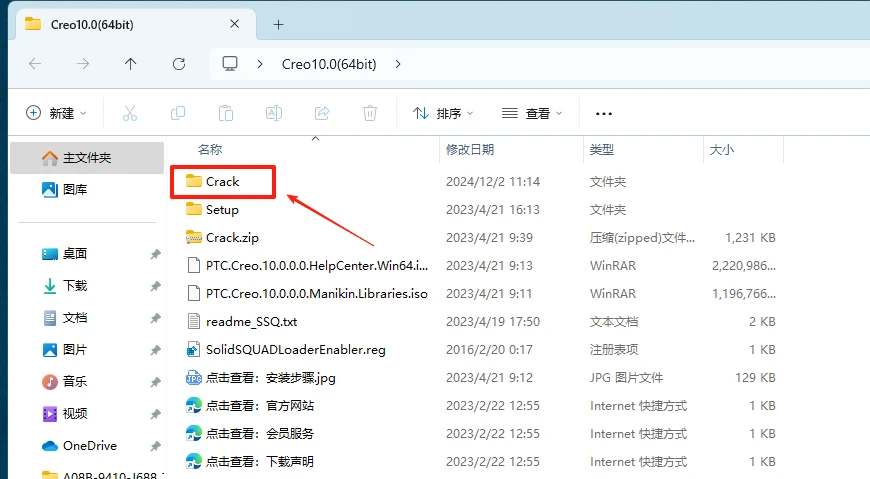Open 下载 in the sidebar

pyautogui.click(x=75, y=285)
